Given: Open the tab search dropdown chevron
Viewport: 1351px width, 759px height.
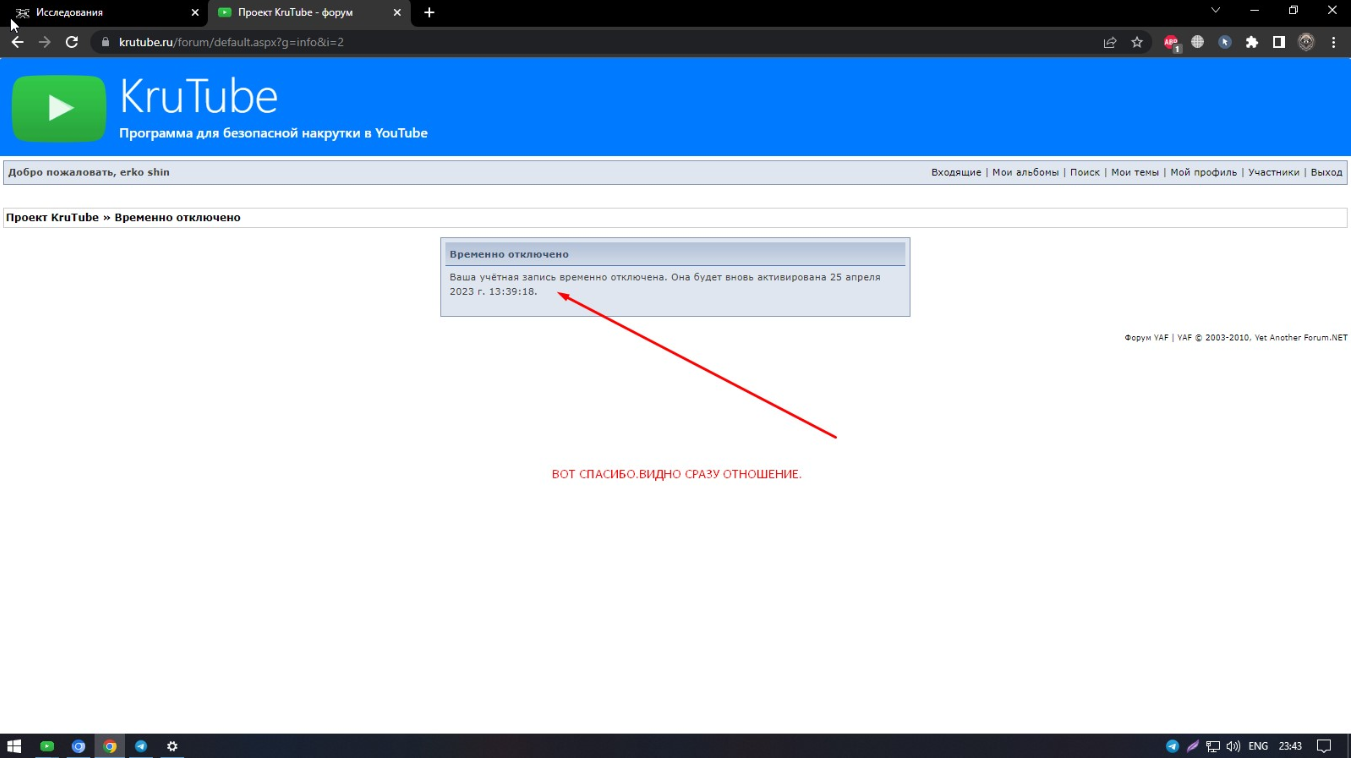Looking at the screenshot, I should pyautogui.click(x=1216, y=11).
